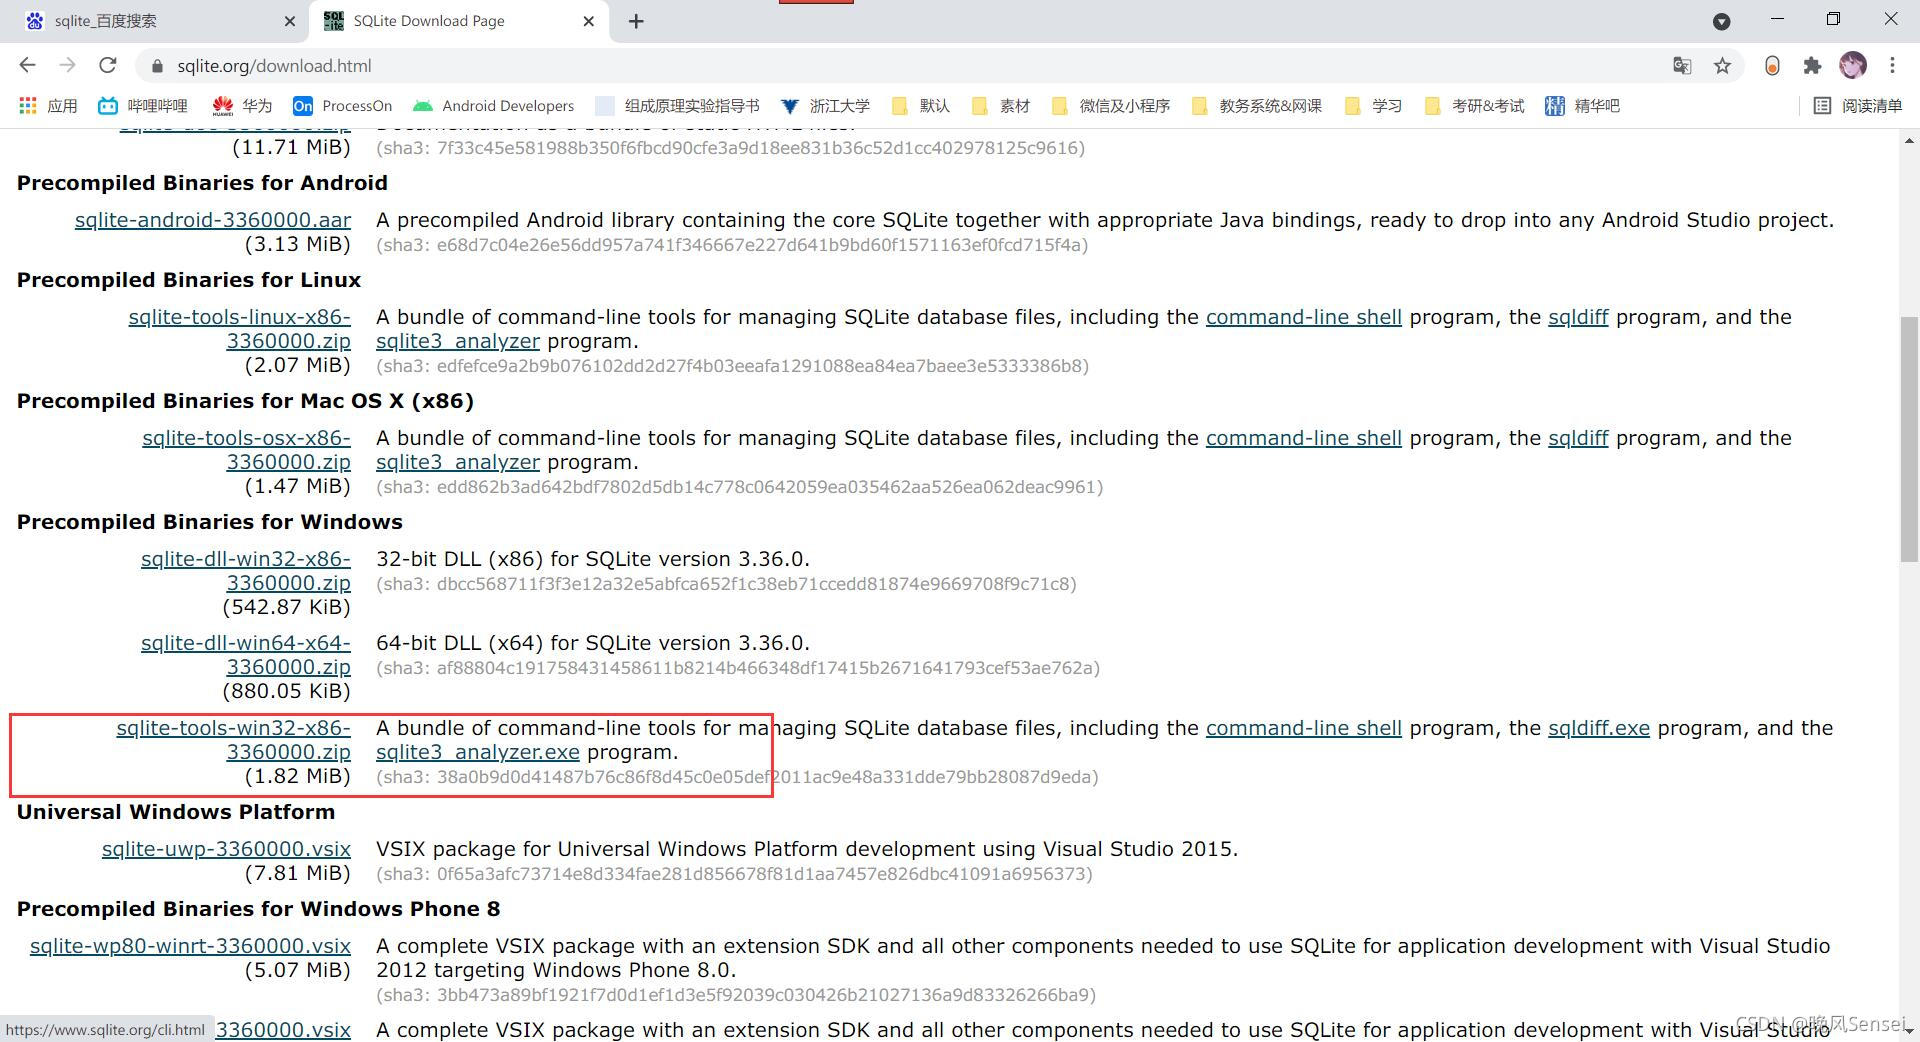This screenshot has height=1042, width=1920.
Task: Open command-line shell link in Mac OS X section
Action: tap(1303, 438)
